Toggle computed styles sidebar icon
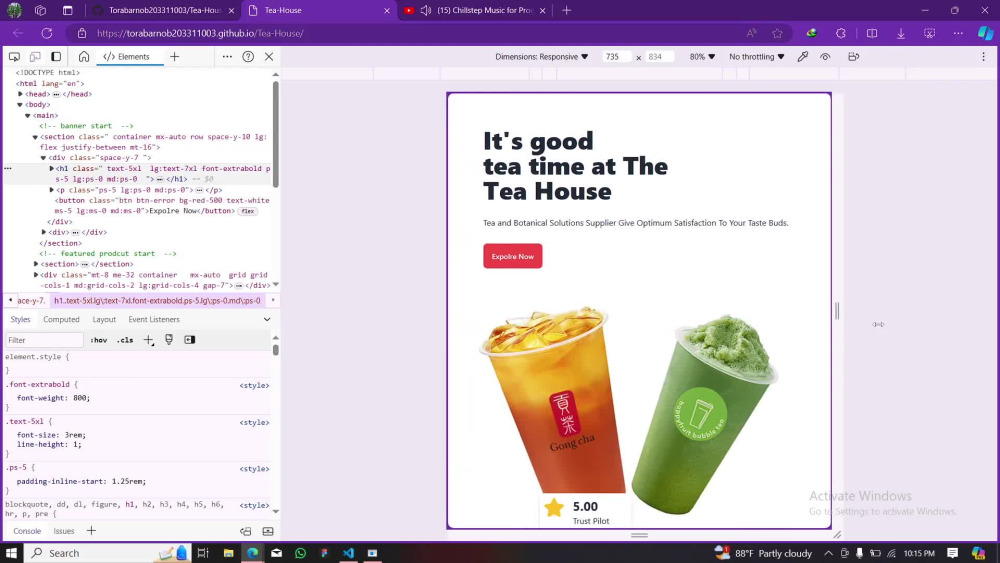 pos(189,340)
